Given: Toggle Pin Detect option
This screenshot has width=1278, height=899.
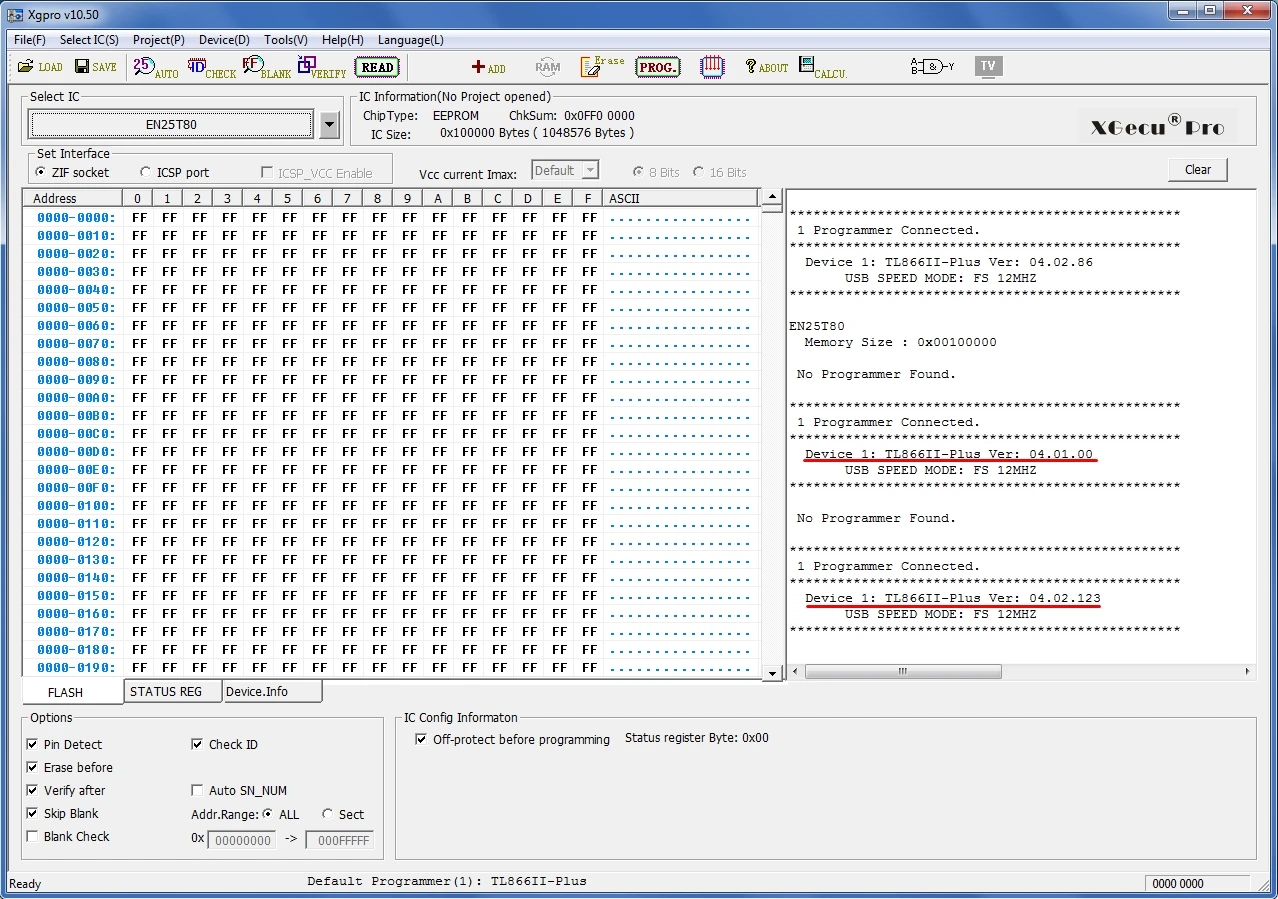Looking at the screenshot, I should (64, 744).
